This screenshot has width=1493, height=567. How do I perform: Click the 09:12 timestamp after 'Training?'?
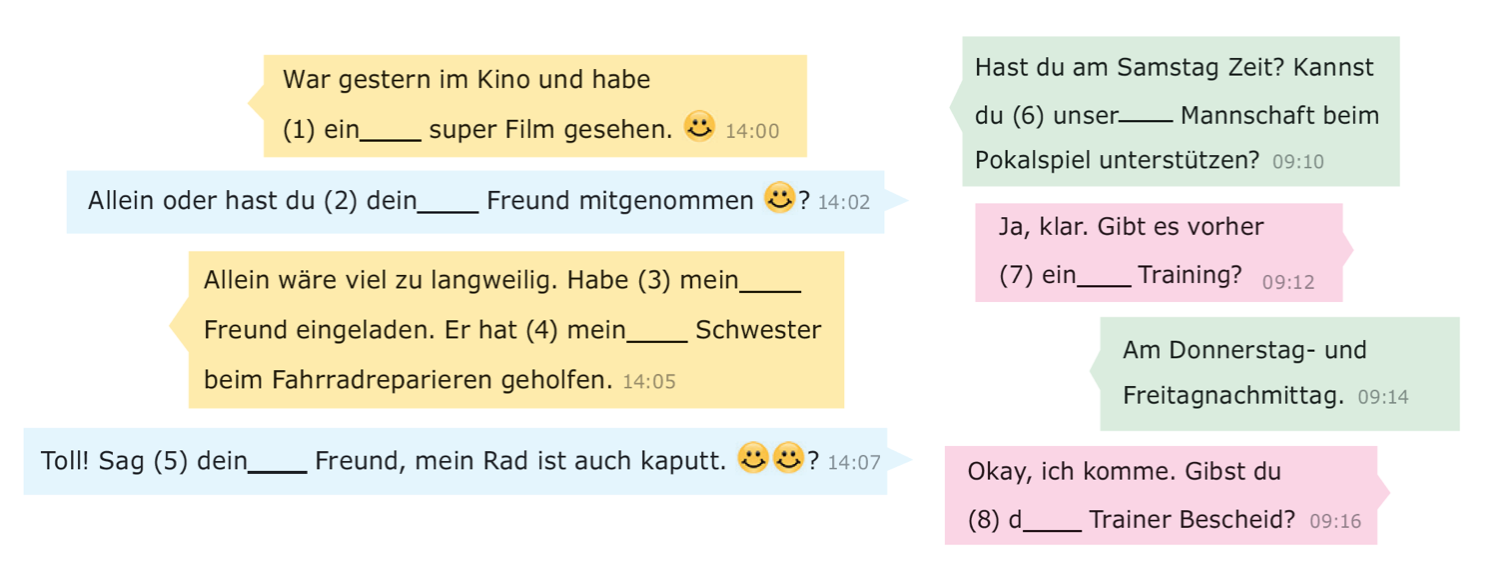pos(1288,283)
